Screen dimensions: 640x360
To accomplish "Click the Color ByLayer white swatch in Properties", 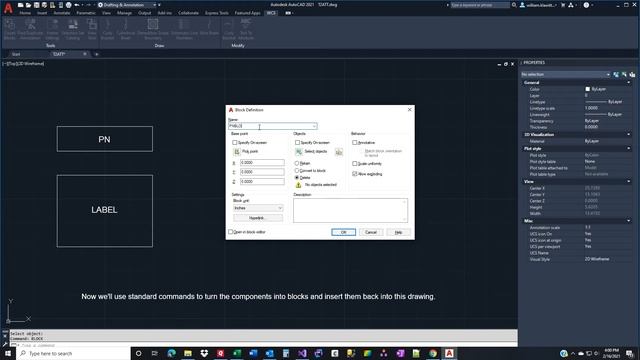I will 588,89.
